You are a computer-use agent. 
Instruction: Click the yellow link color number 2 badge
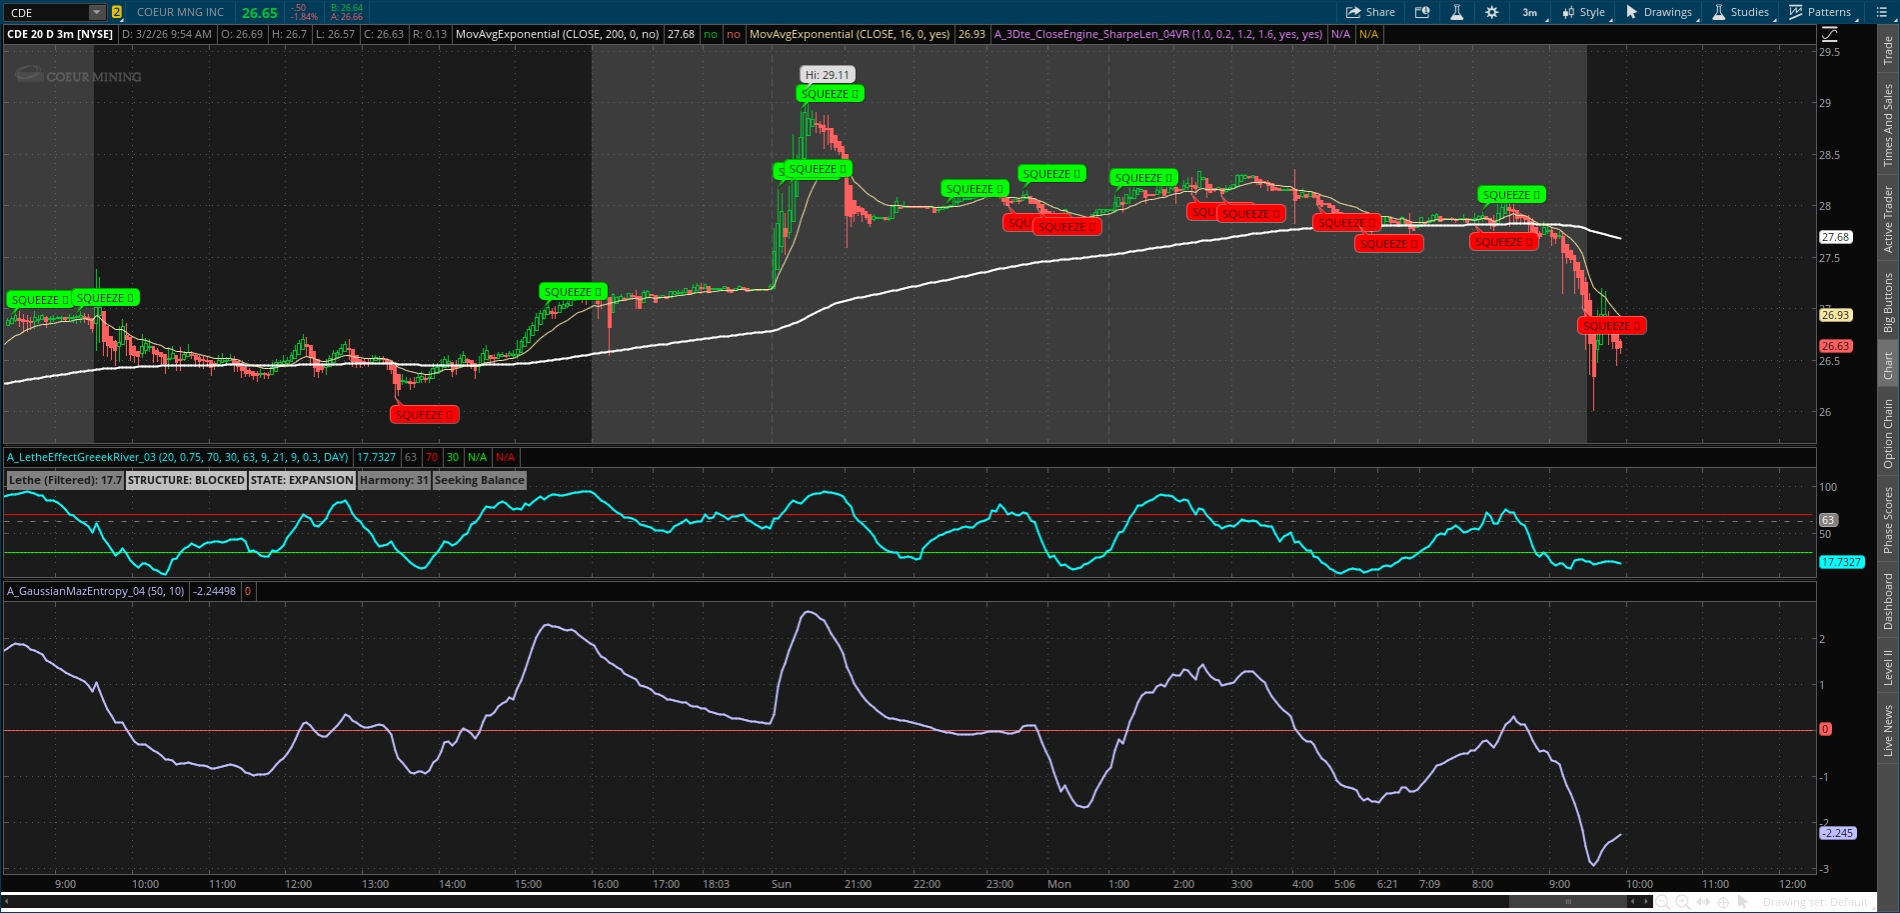[117, 12]
